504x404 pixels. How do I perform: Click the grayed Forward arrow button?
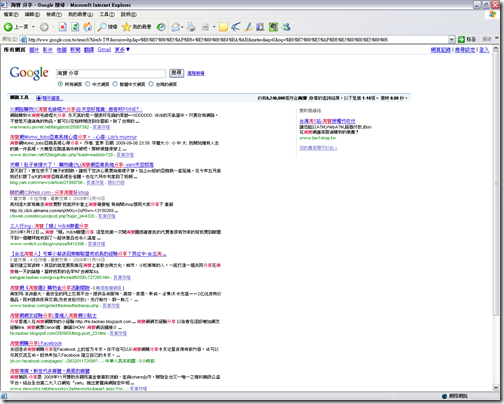pyautogui.click(x=44, y=27)
